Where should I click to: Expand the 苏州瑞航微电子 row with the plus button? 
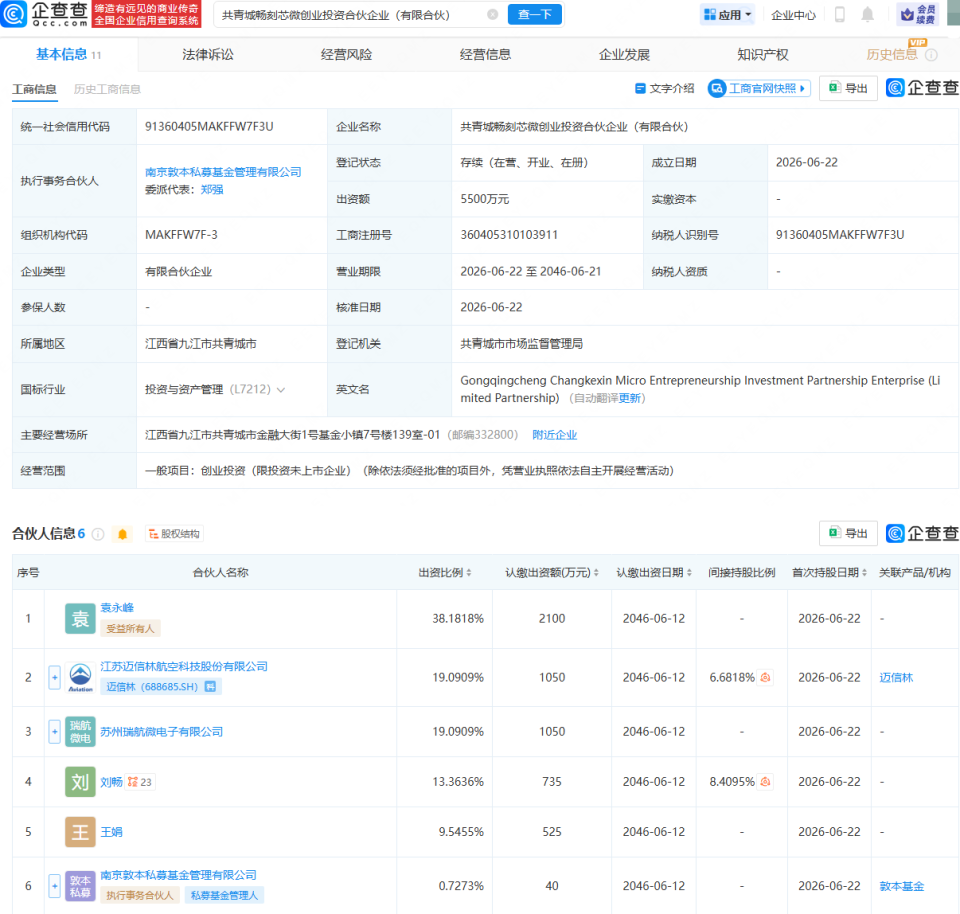coord(54,732)
